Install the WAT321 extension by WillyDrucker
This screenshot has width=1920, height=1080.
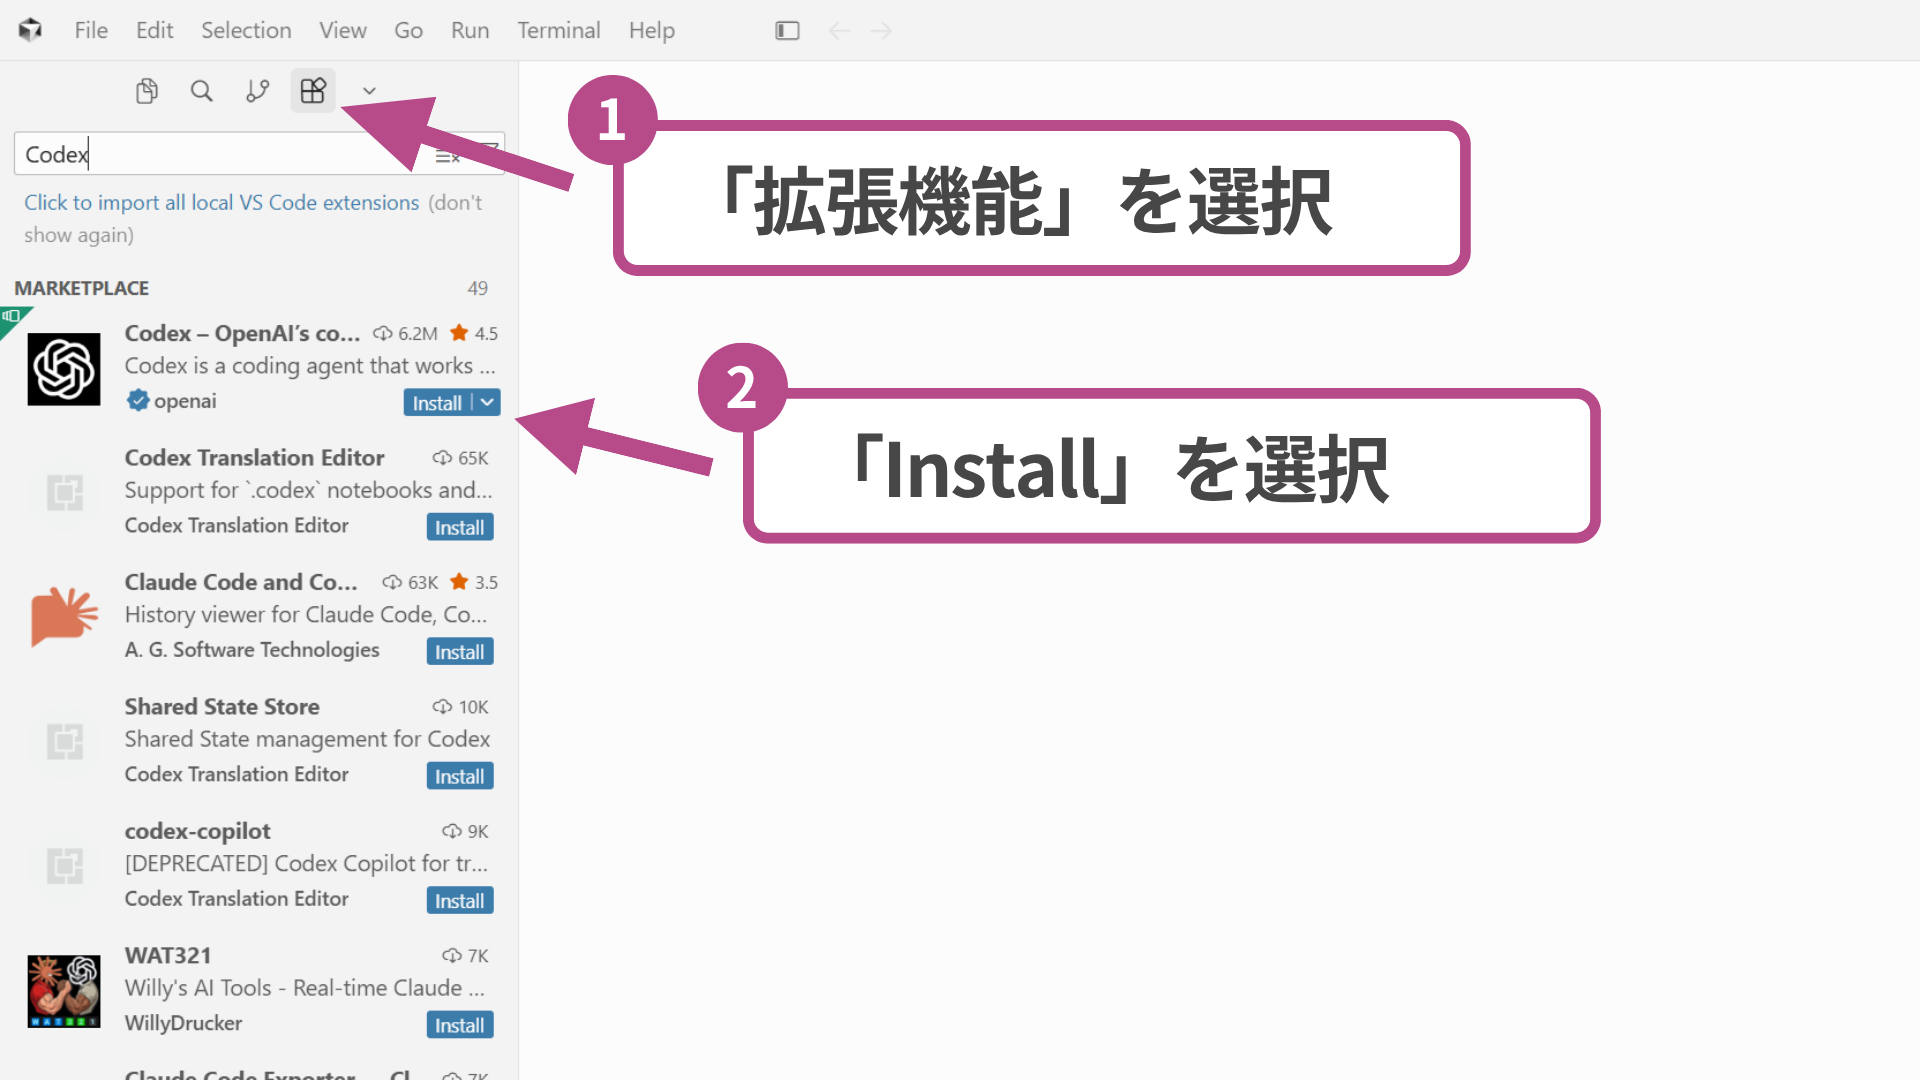pyautogui.click(x=460, y=1025)
